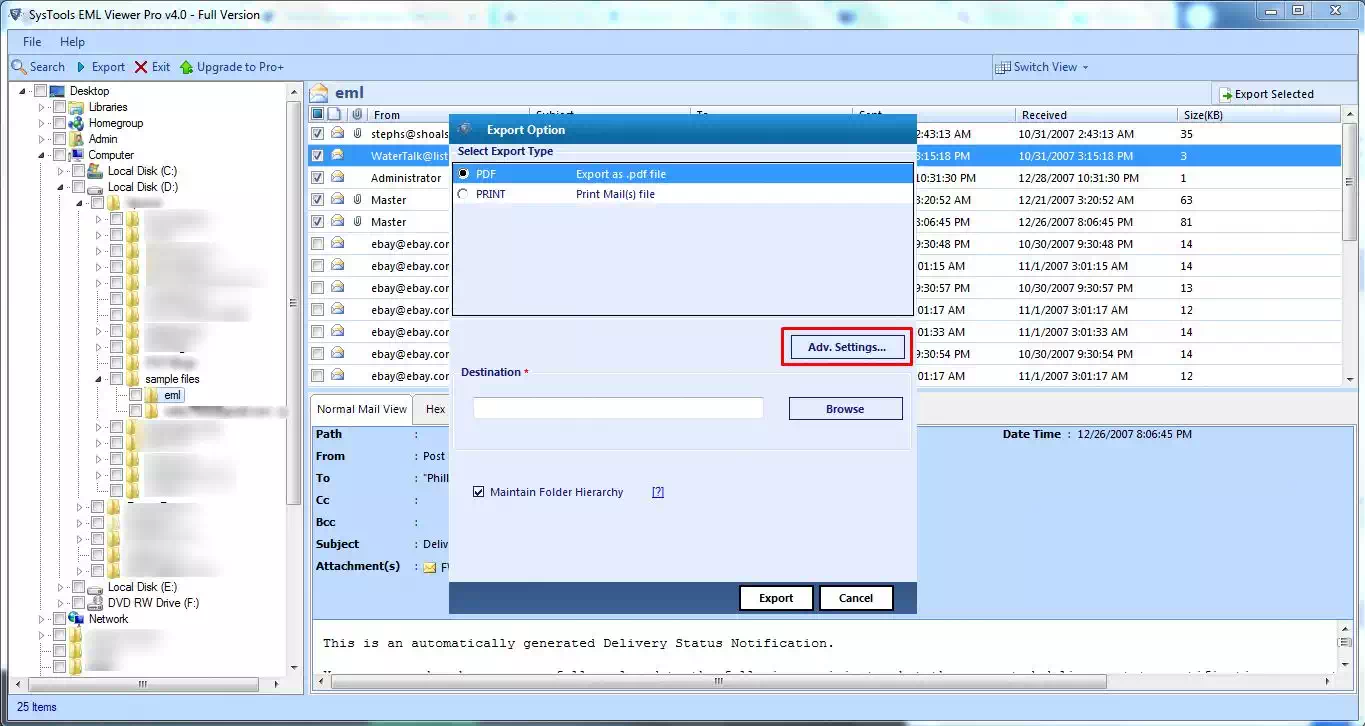
Task: Click the DVD RW Drive (F:) icon
Action: click(x=95, y=603)
